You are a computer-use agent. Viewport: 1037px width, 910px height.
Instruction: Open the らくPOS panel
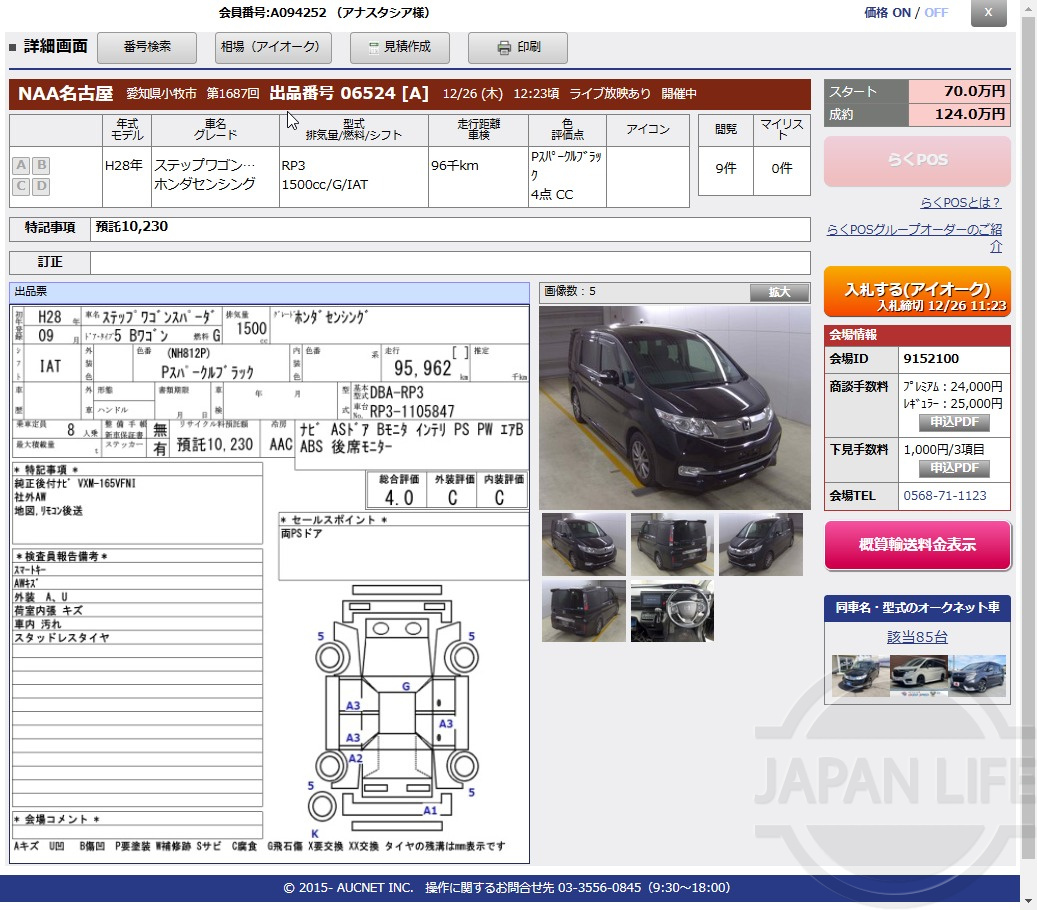tap(915, 161)
